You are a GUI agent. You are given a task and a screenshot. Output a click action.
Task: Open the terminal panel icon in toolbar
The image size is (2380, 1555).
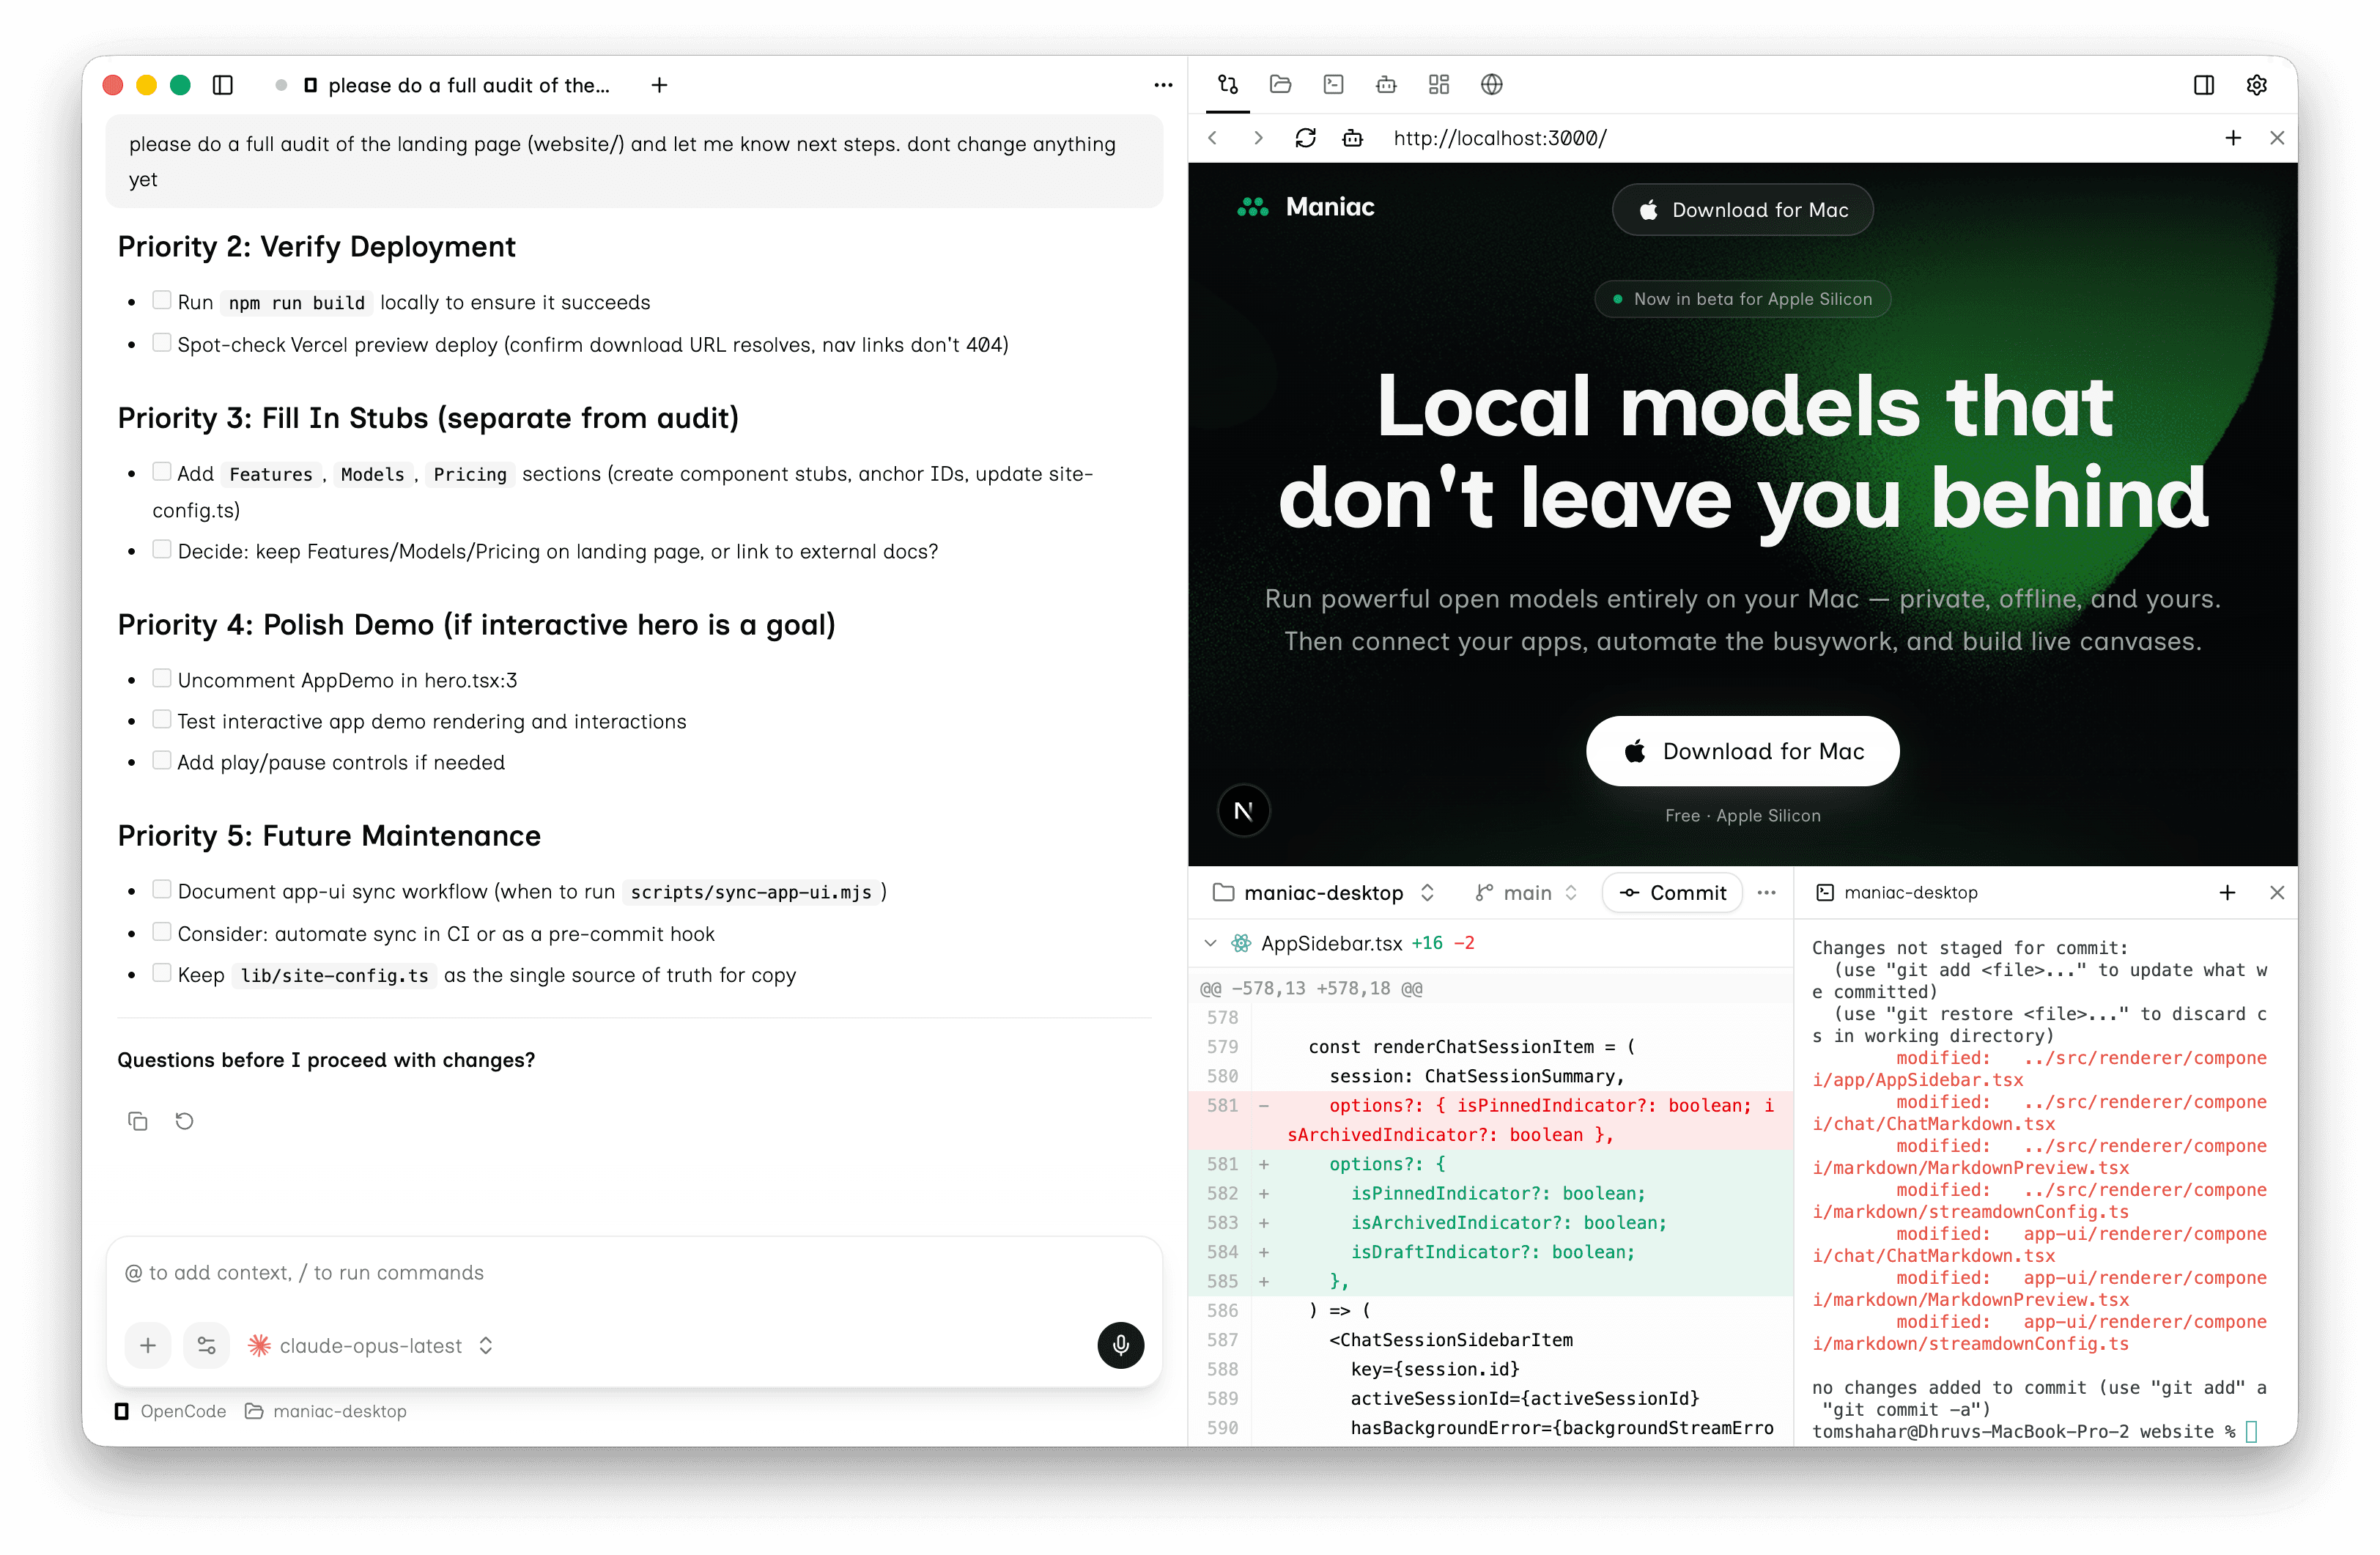click(1333, 84)
